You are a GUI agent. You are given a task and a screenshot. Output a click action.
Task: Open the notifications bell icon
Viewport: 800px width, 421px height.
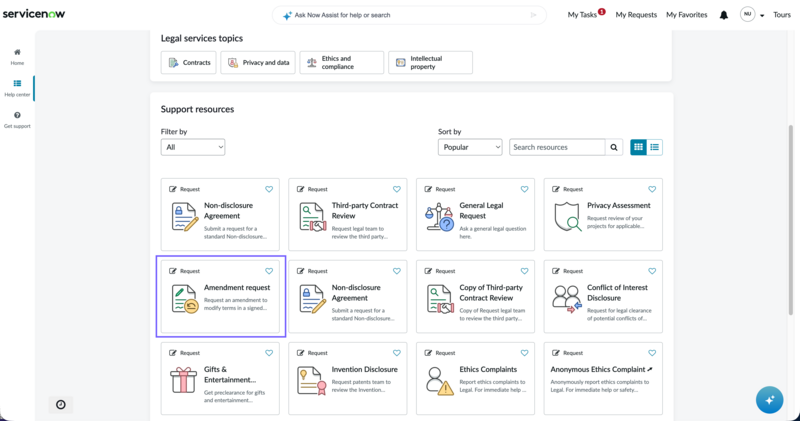pyautogui.click(x=723, y=15)
